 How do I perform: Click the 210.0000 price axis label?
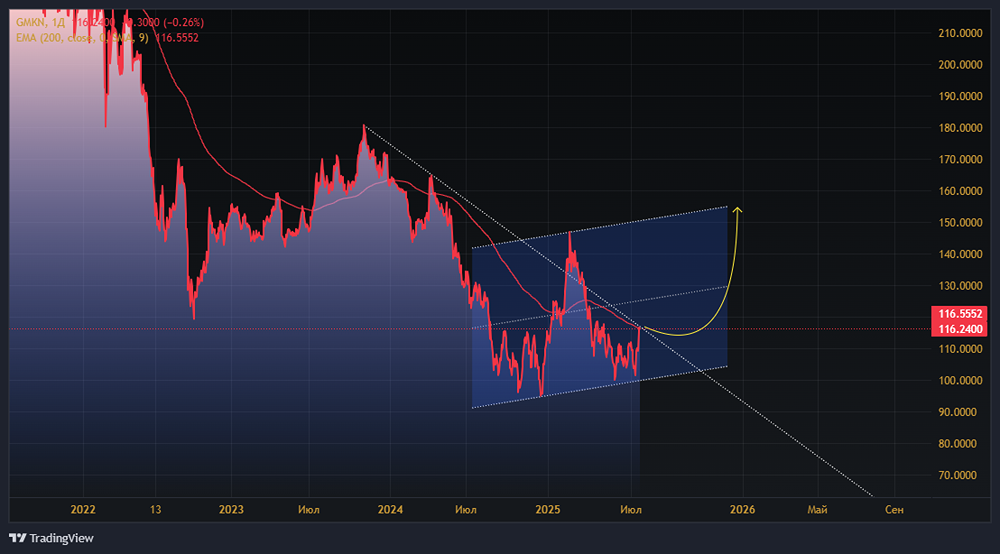(x=960, y=33)
